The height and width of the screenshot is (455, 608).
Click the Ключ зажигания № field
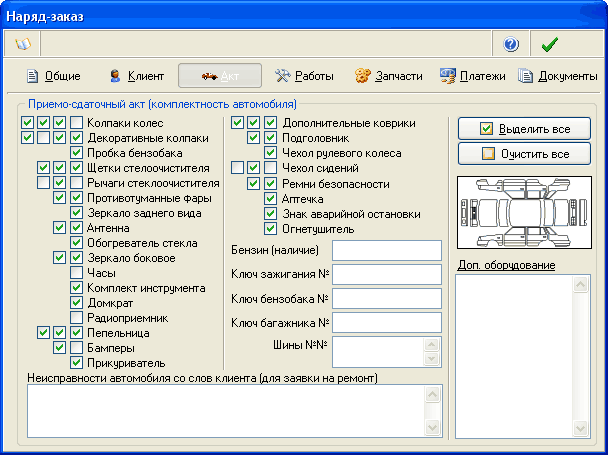386,274
